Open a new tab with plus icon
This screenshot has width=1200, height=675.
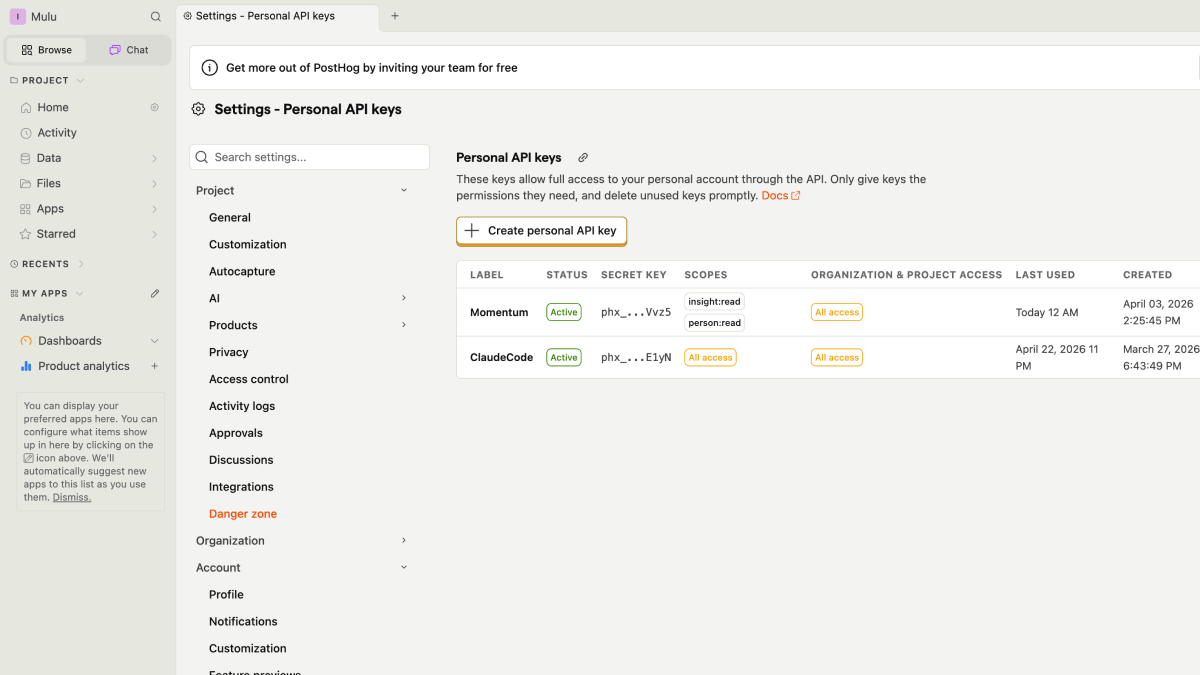point(395,16)
